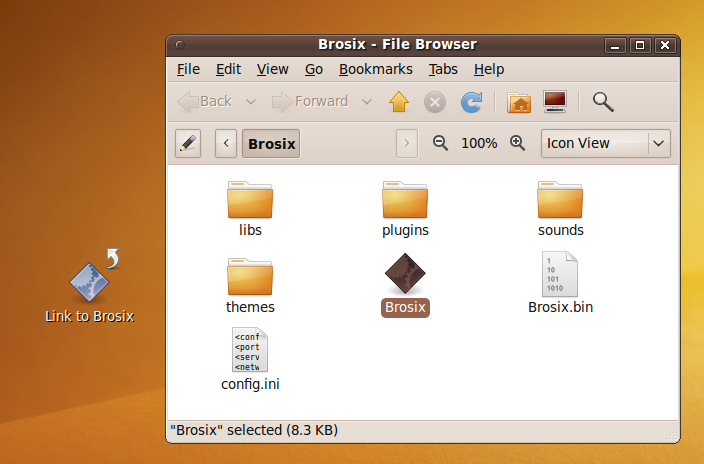Open the Help menu
The image size is (704, 464).
[489, 69]
